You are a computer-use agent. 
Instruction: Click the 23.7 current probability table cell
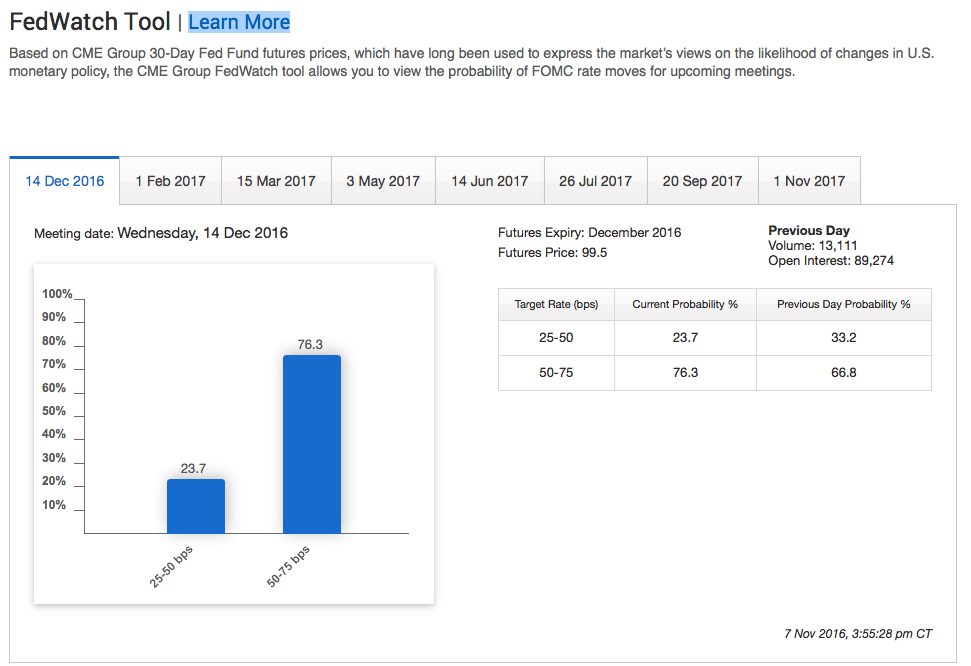685,338
